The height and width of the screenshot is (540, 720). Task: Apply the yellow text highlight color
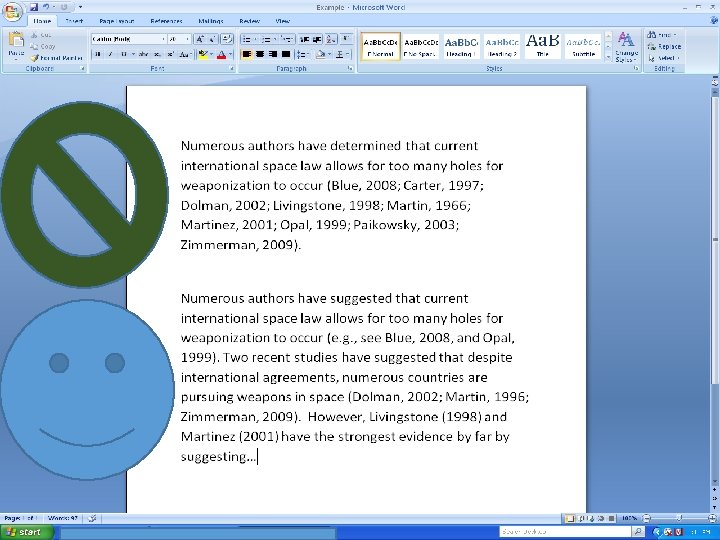203,55
